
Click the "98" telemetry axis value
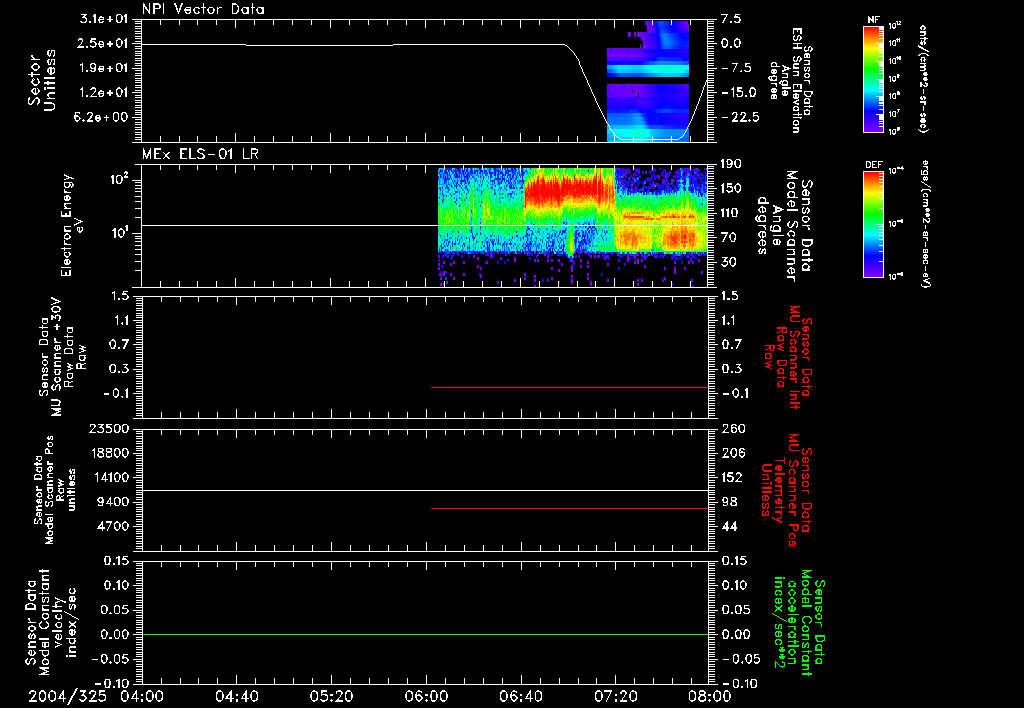(x=729, y=502)
